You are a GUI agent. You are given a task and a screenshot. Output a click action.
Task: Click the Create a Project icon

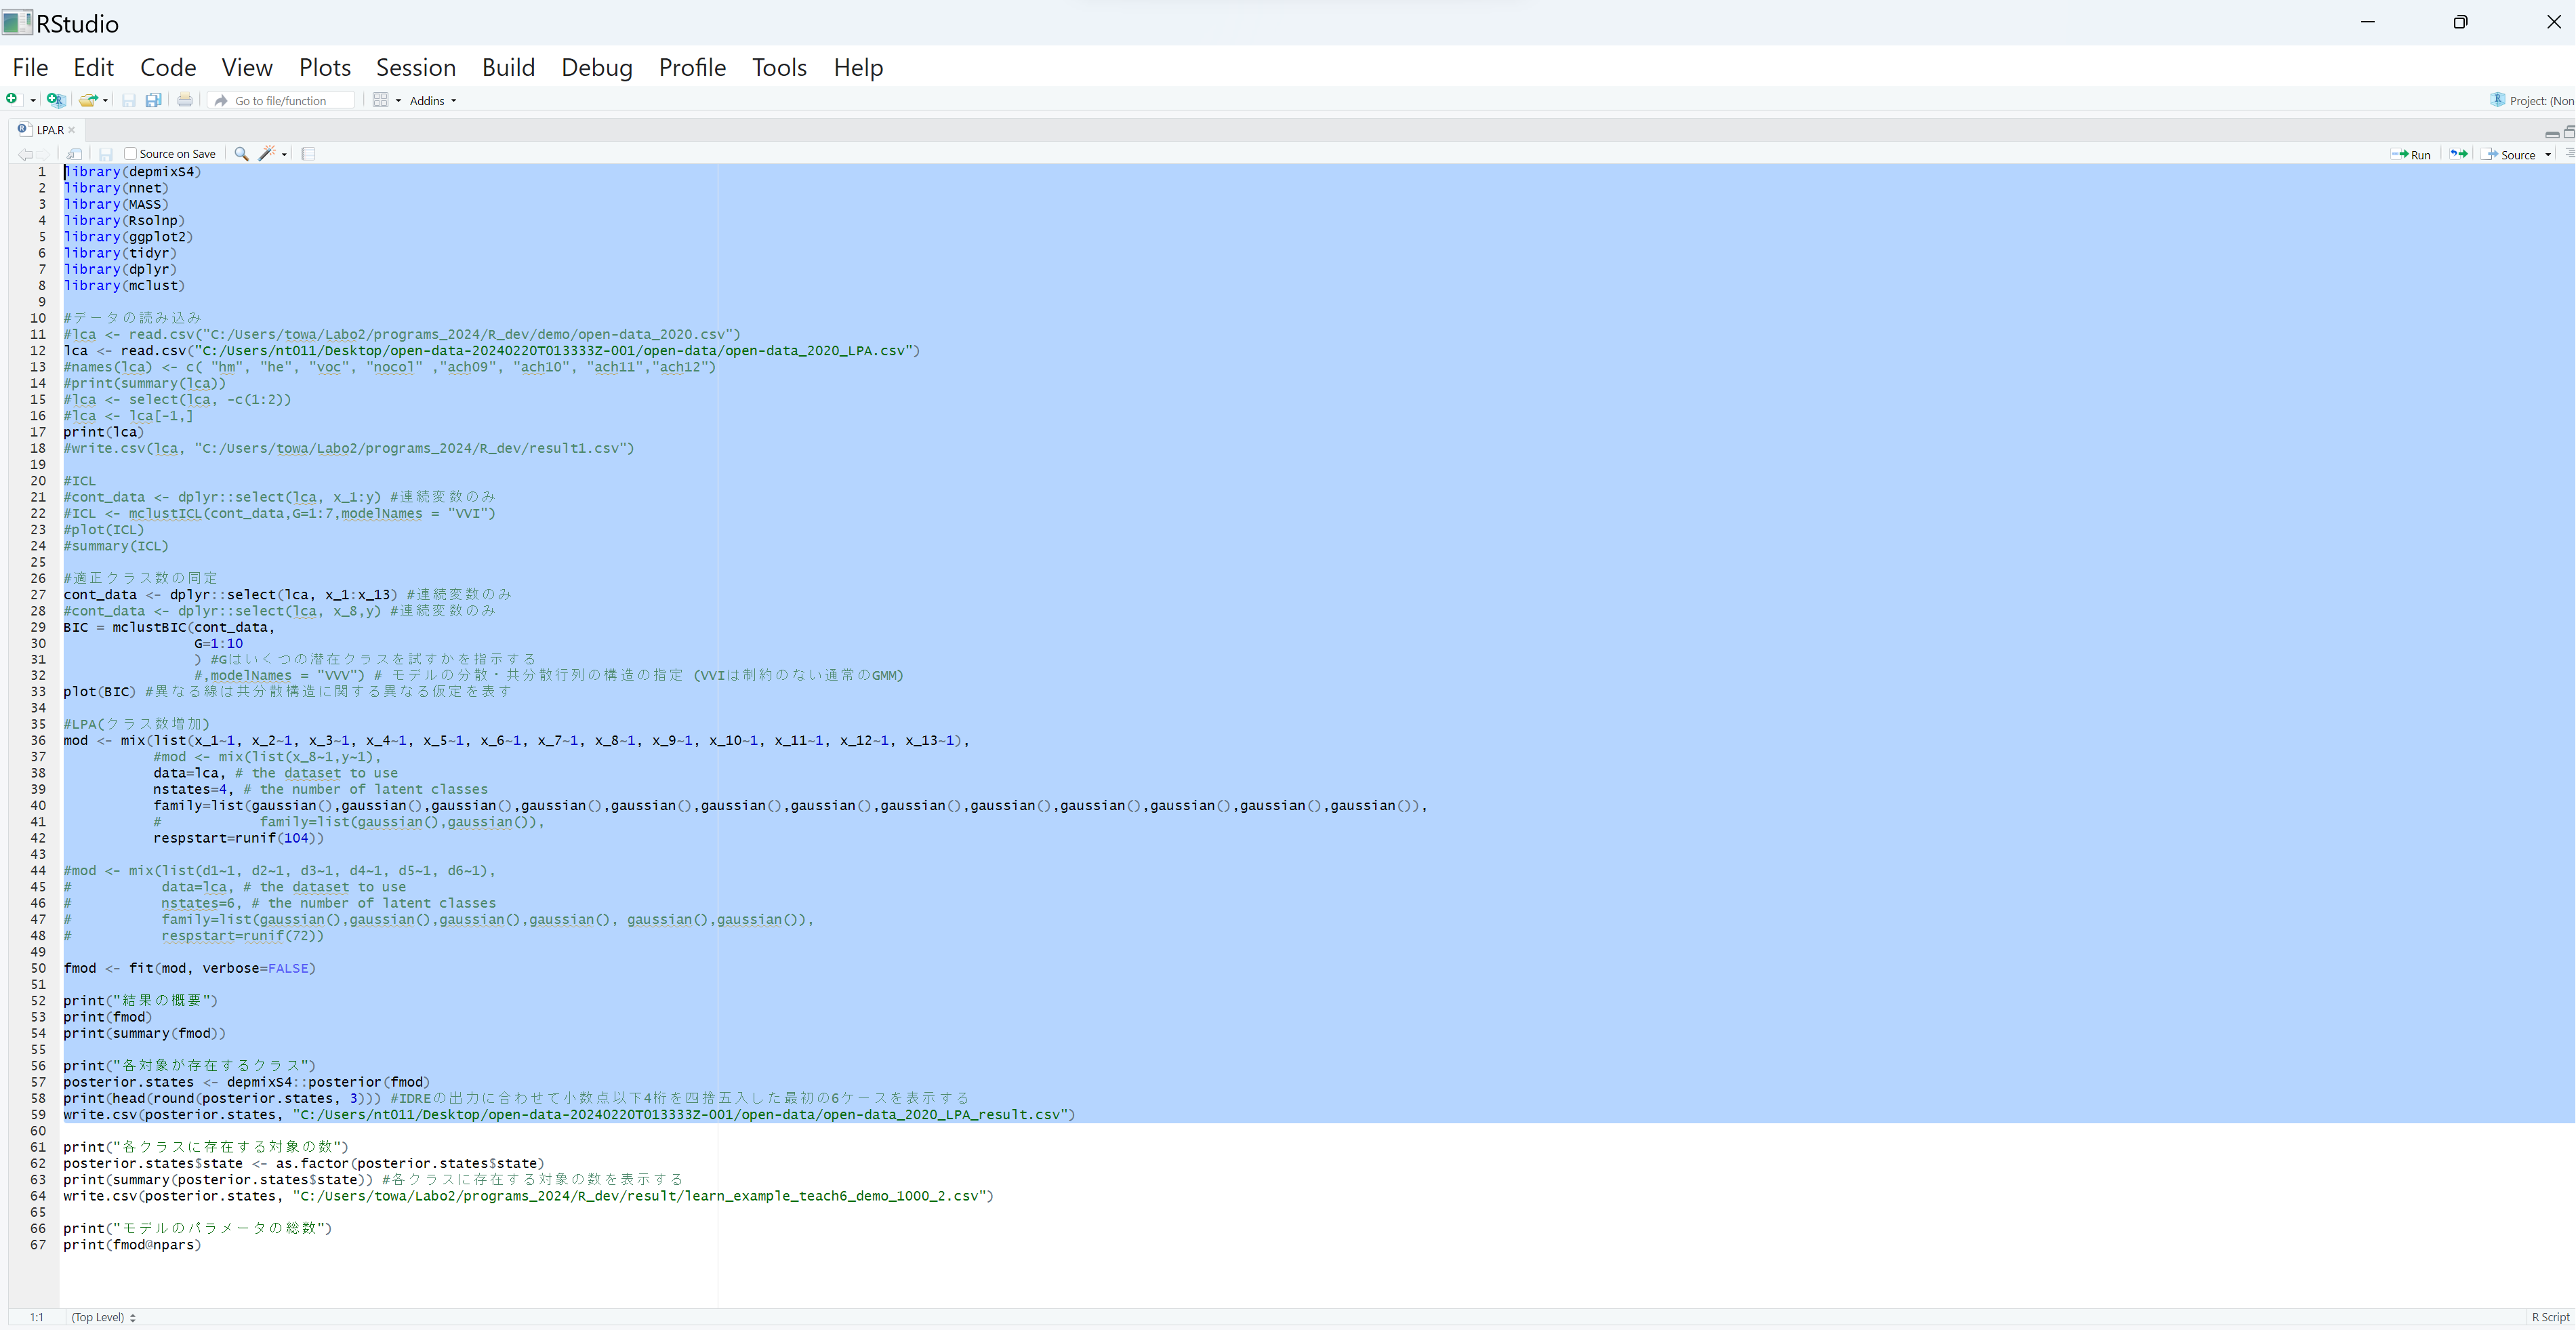pos(56,100)
